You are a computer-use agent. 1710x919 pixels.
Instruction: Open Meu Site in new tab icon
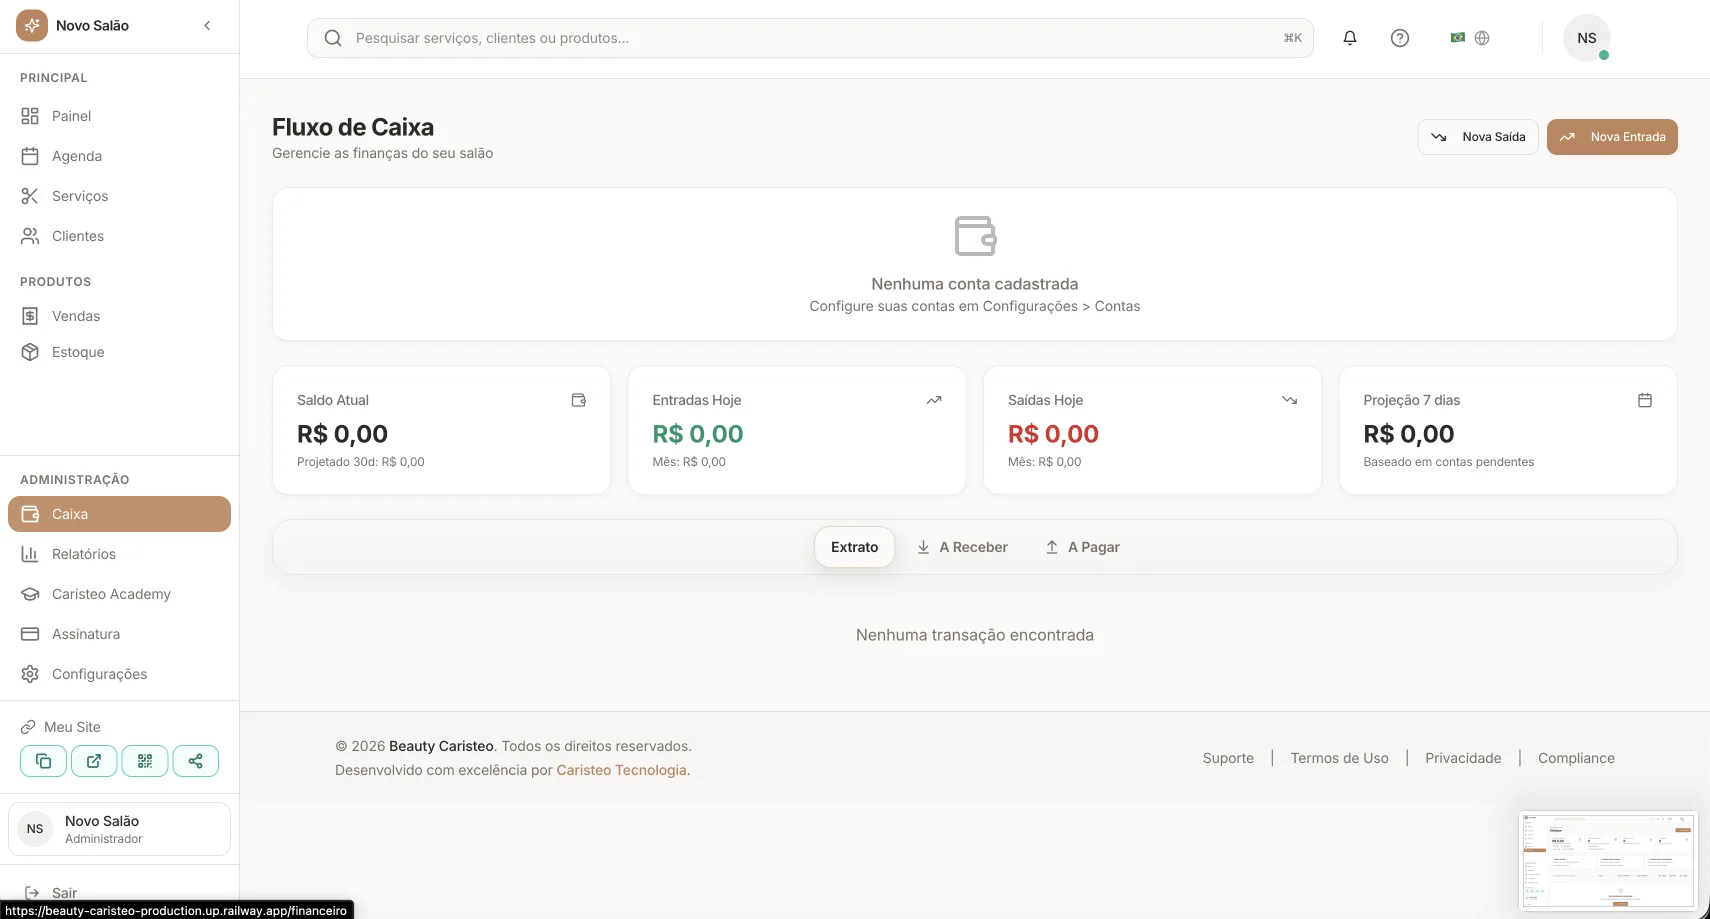pos(94,761)
